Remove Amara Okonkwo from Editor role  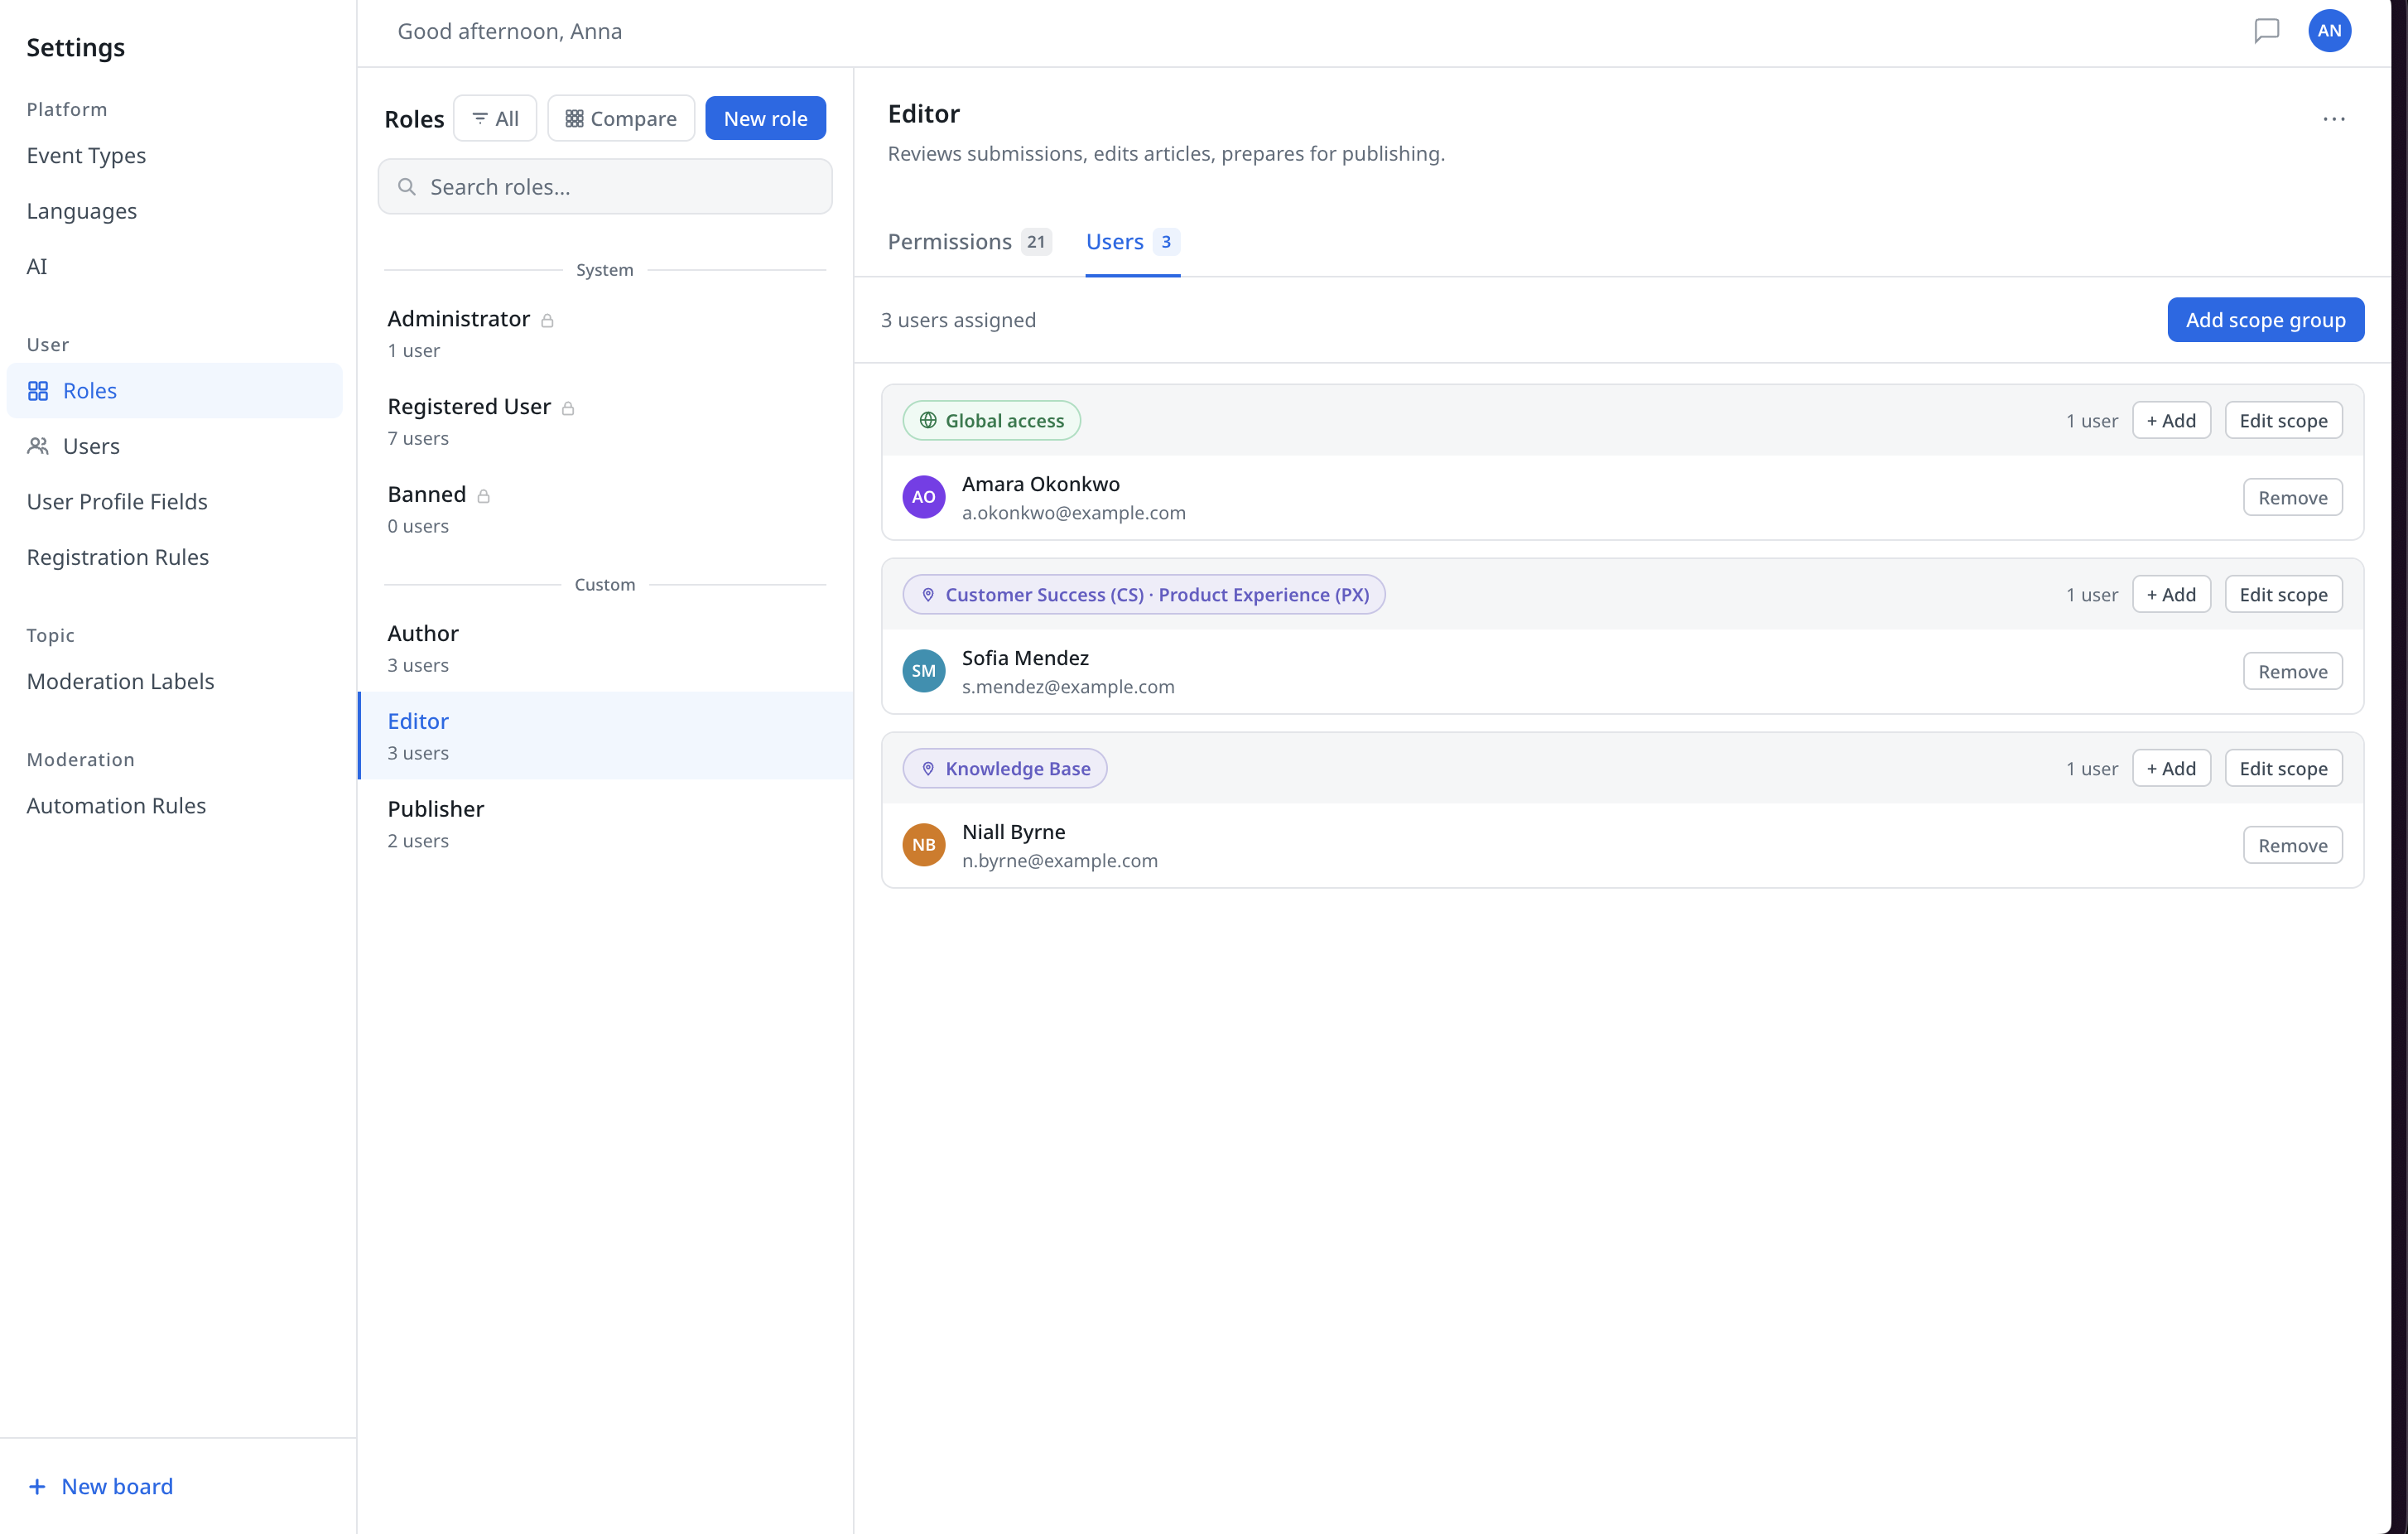pos(2292,498)
